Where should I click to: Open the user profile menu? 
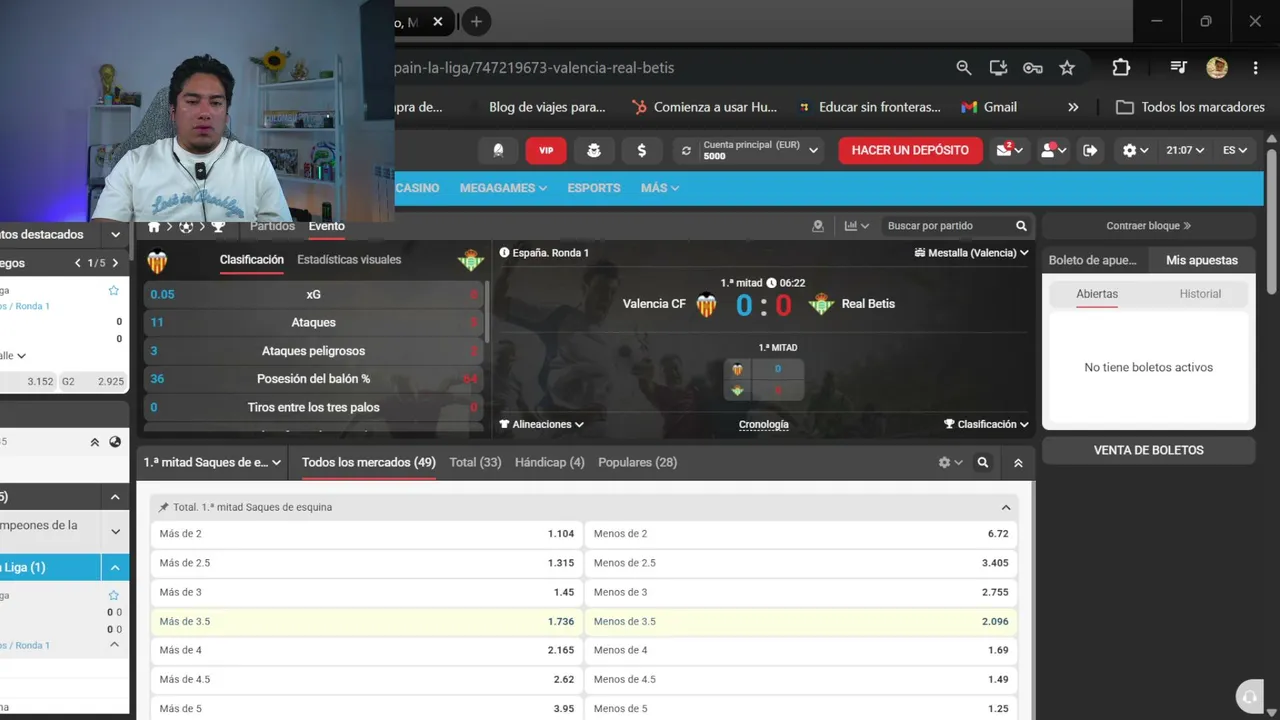point(1054,150)
